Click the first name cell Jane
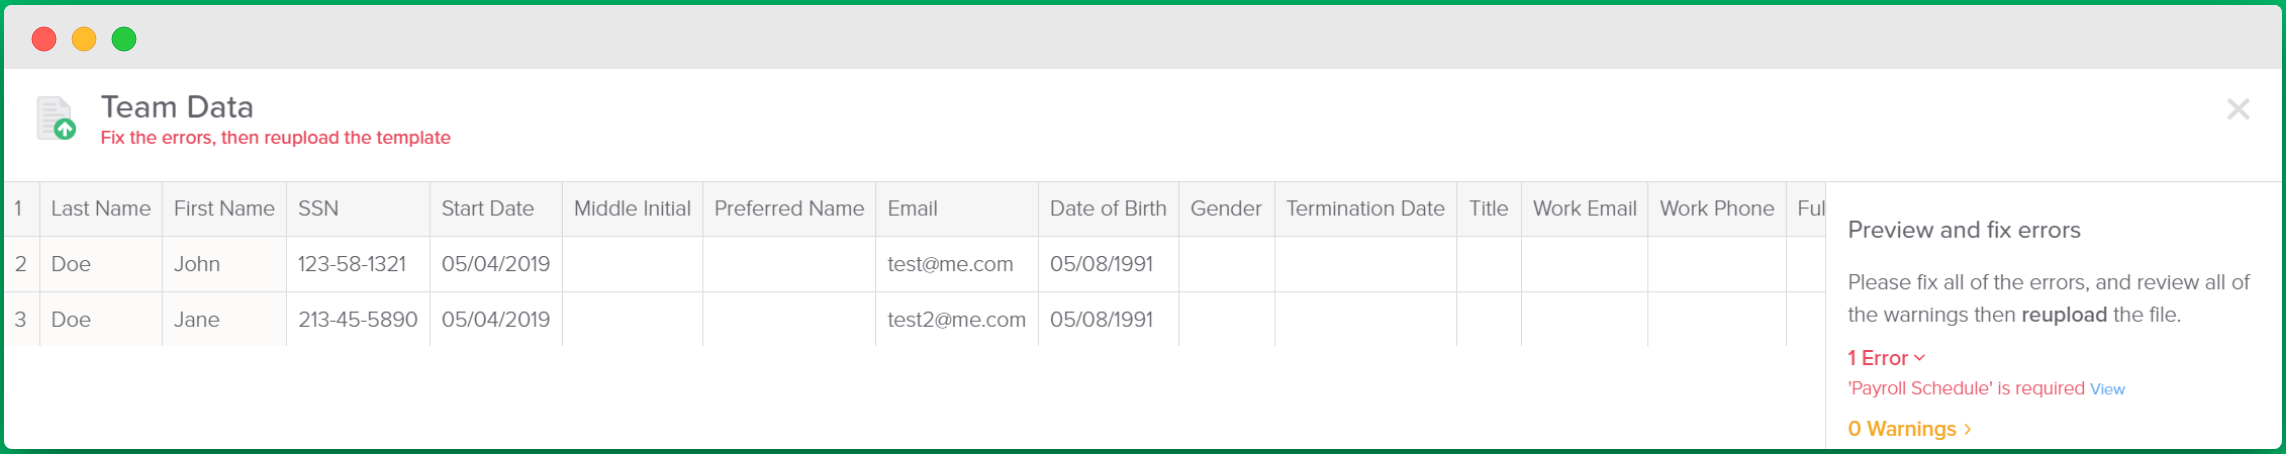 coord(224,320)
